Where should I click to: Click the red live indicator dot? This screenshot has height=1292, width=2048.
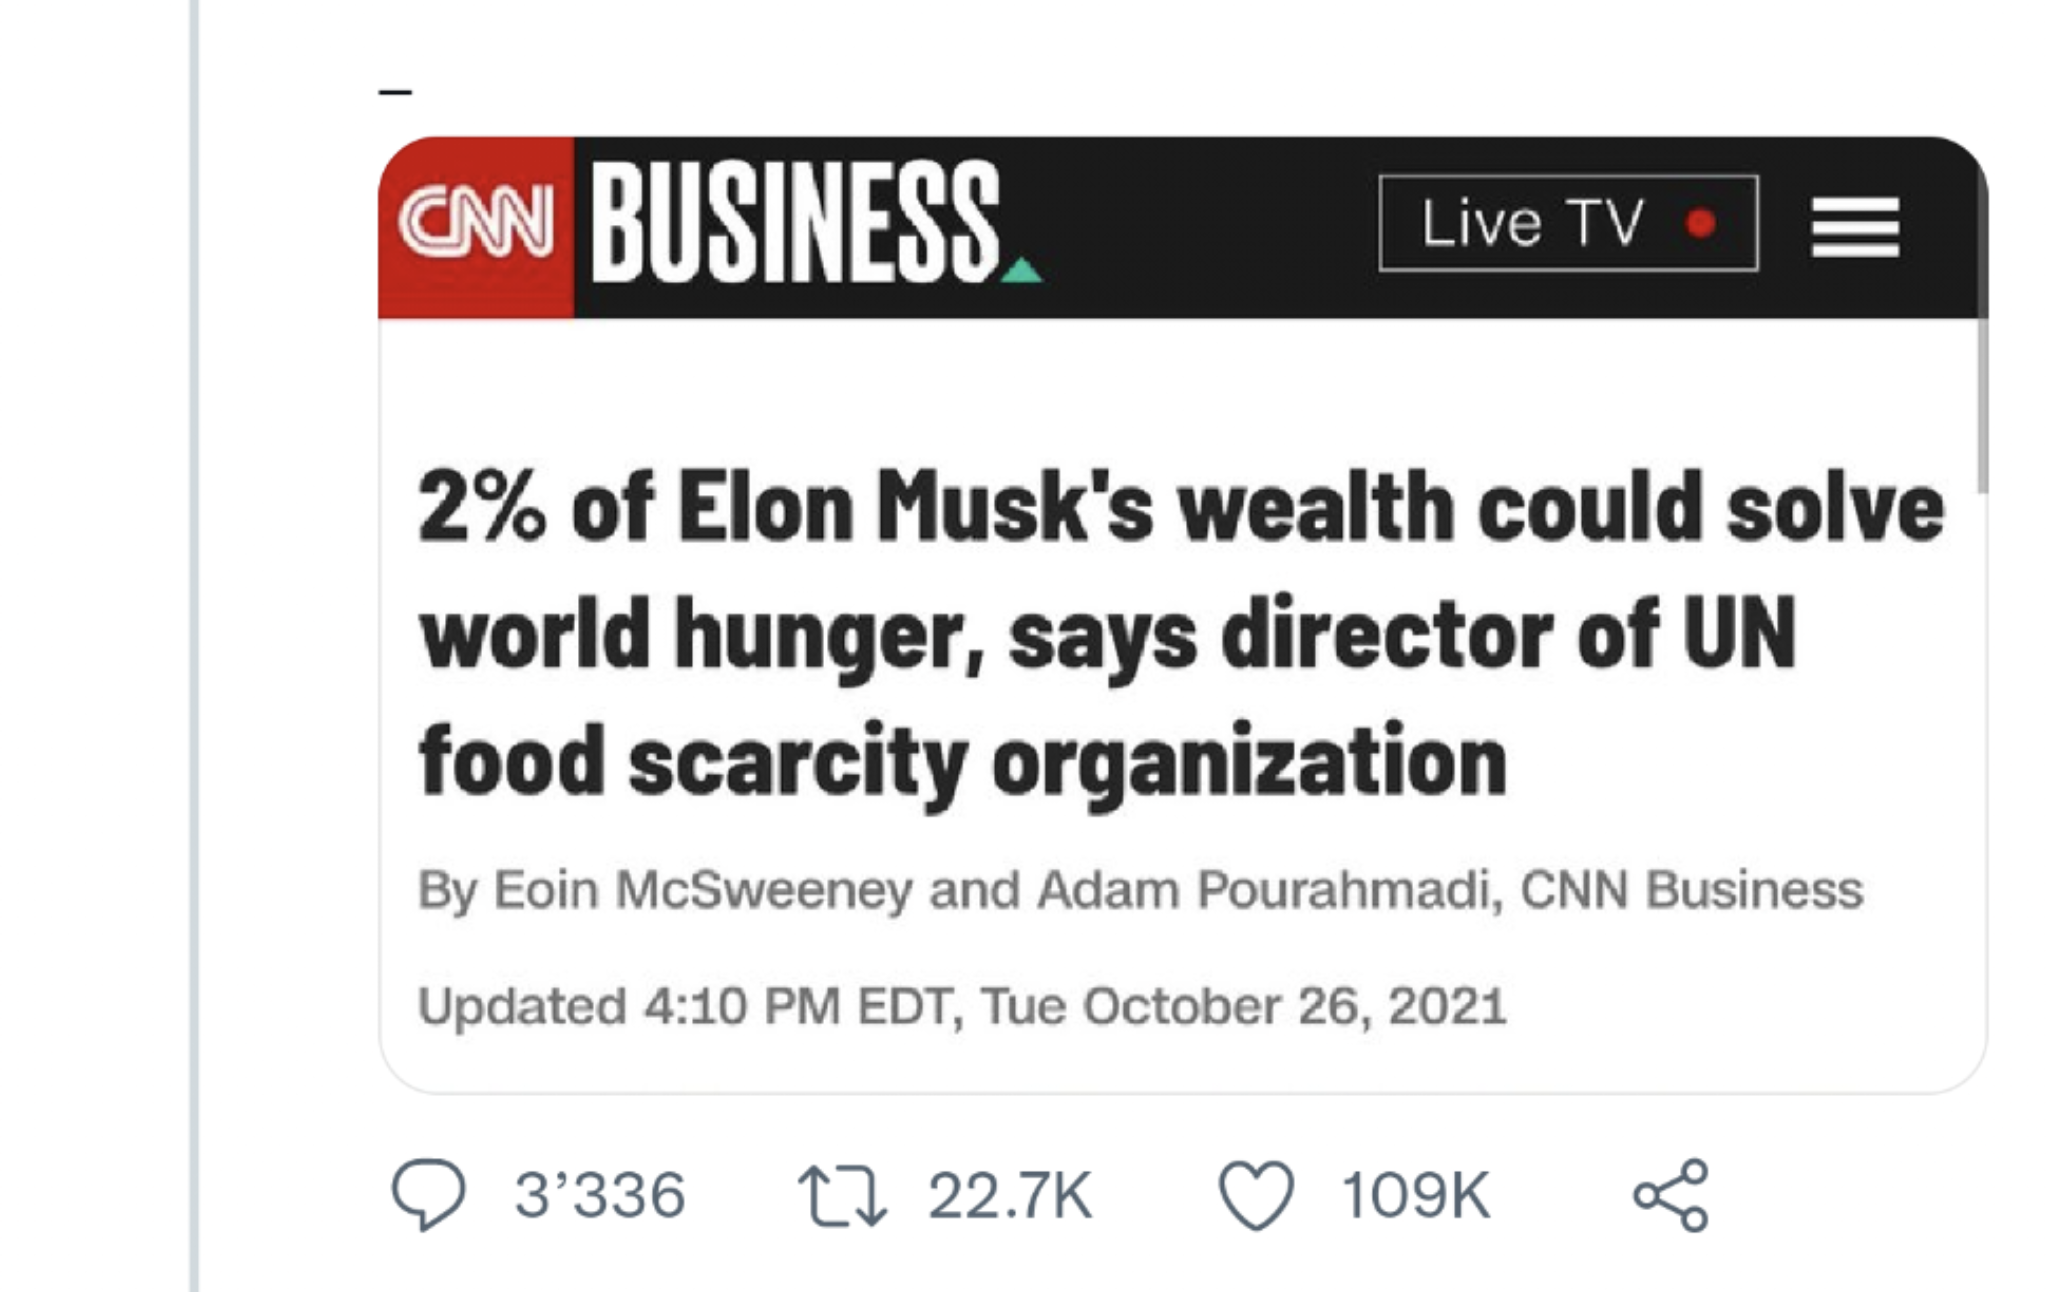1700,223
